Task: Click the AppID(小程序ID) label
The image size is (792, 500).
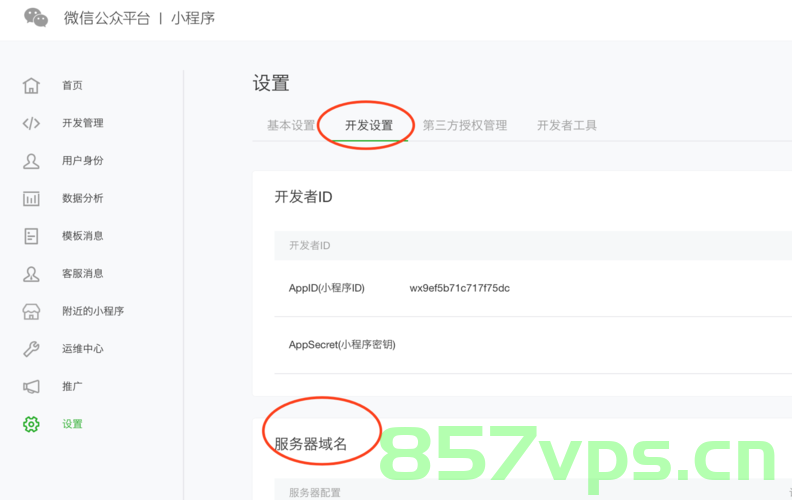Action: coord(327,288)
